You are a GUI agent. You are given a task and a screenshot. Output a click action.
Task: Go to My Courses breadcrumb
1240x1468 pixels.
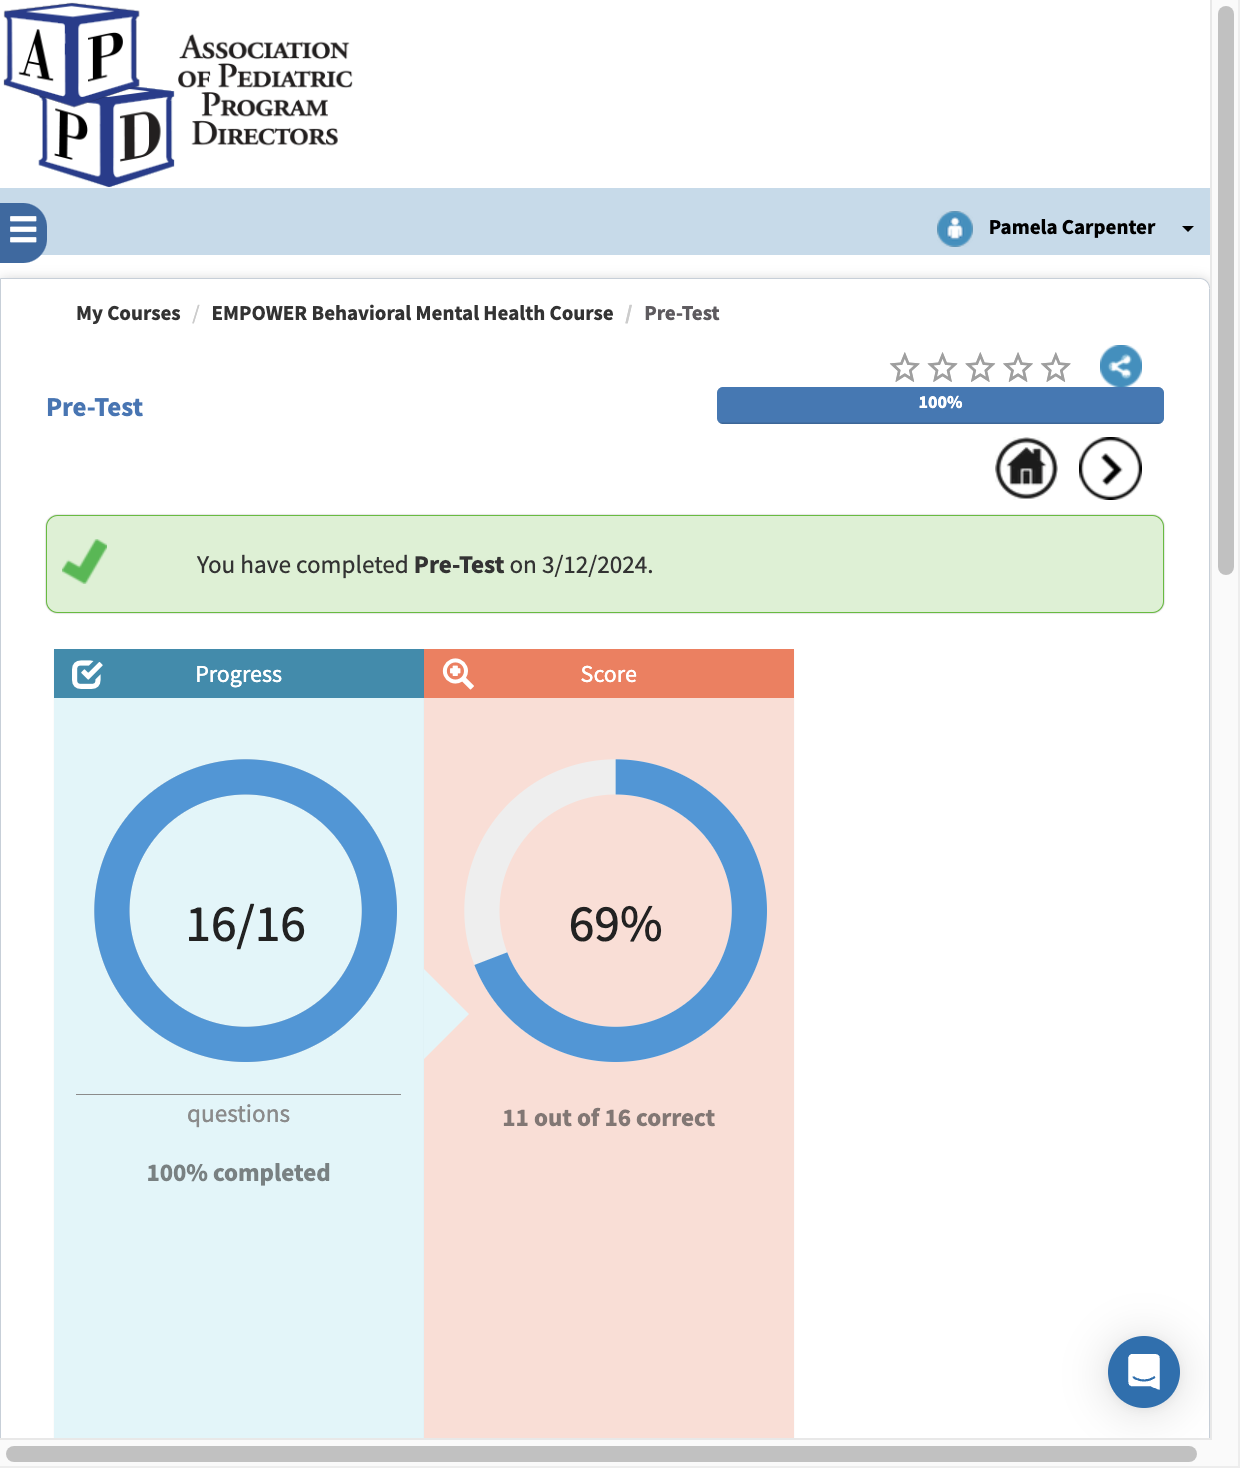coord(128,313)
